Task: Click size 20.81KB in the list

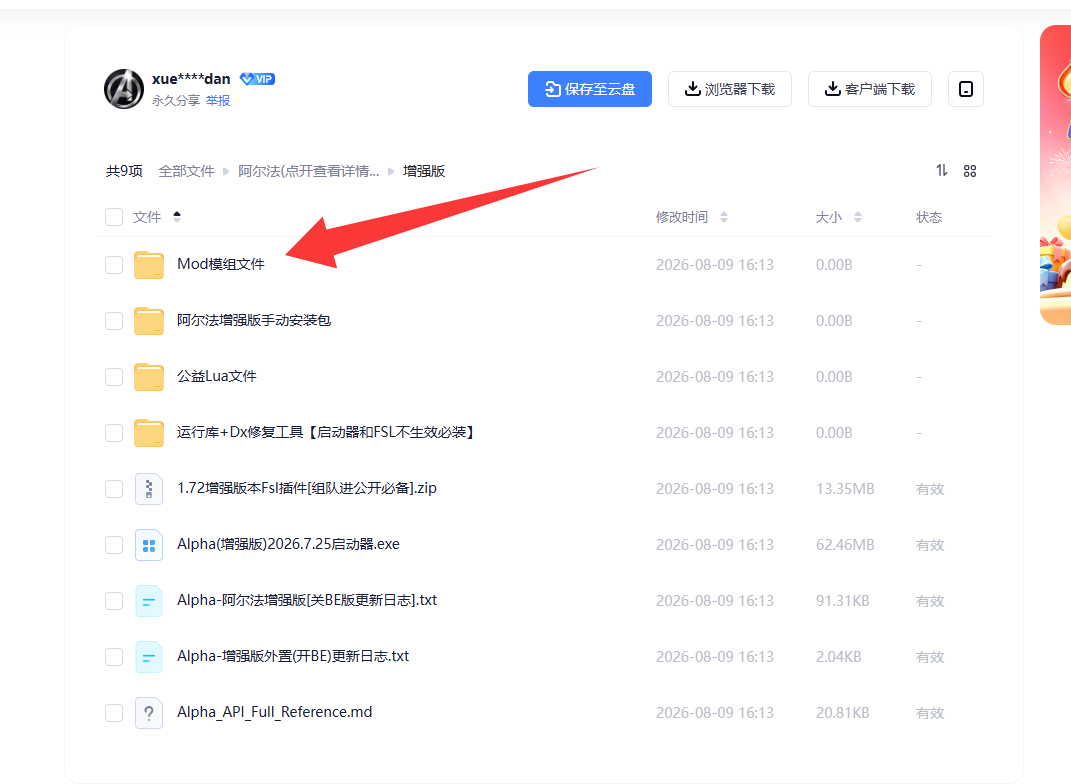Action: click(x=842, y=713)
